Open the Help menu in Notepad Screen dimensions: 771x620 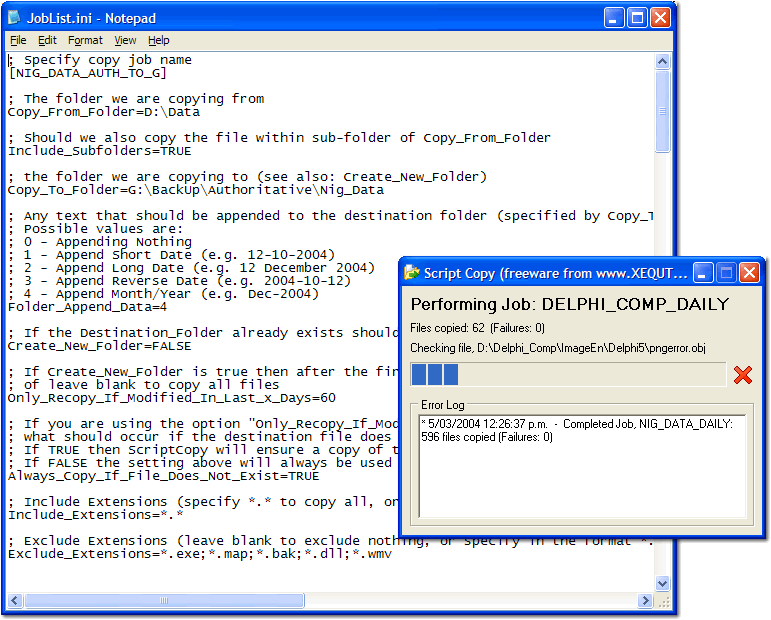(x=158, y=40)
